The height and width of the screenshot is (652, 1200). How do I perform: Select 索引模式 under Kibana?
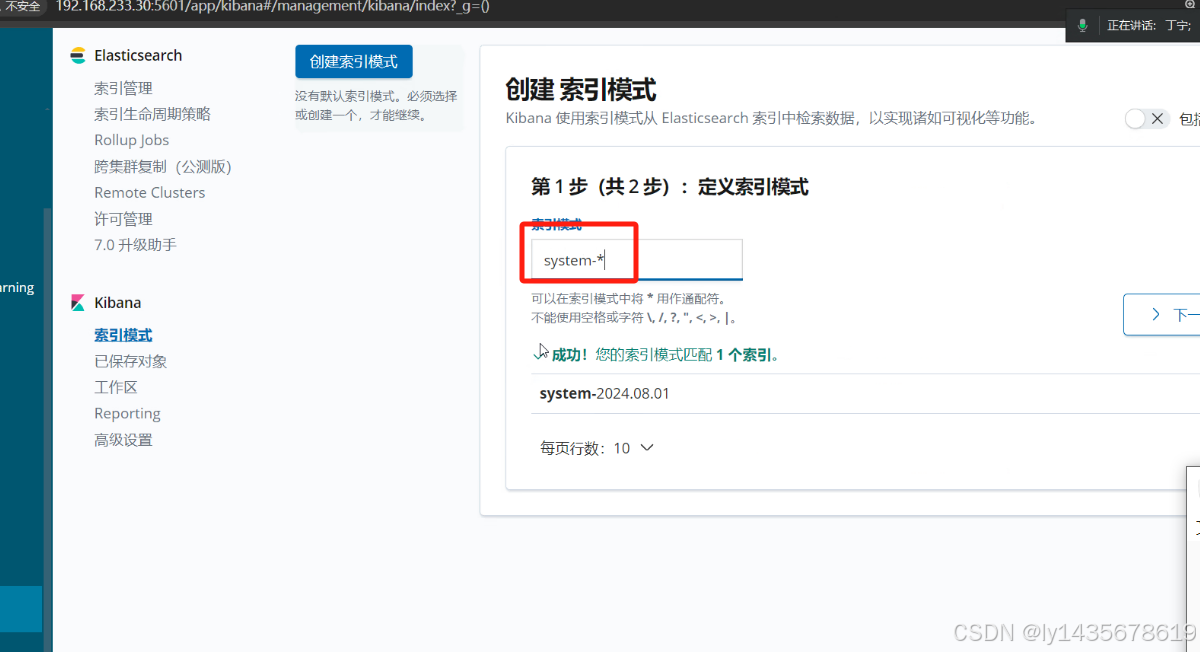pyautogui.click(x=123, y=335)
